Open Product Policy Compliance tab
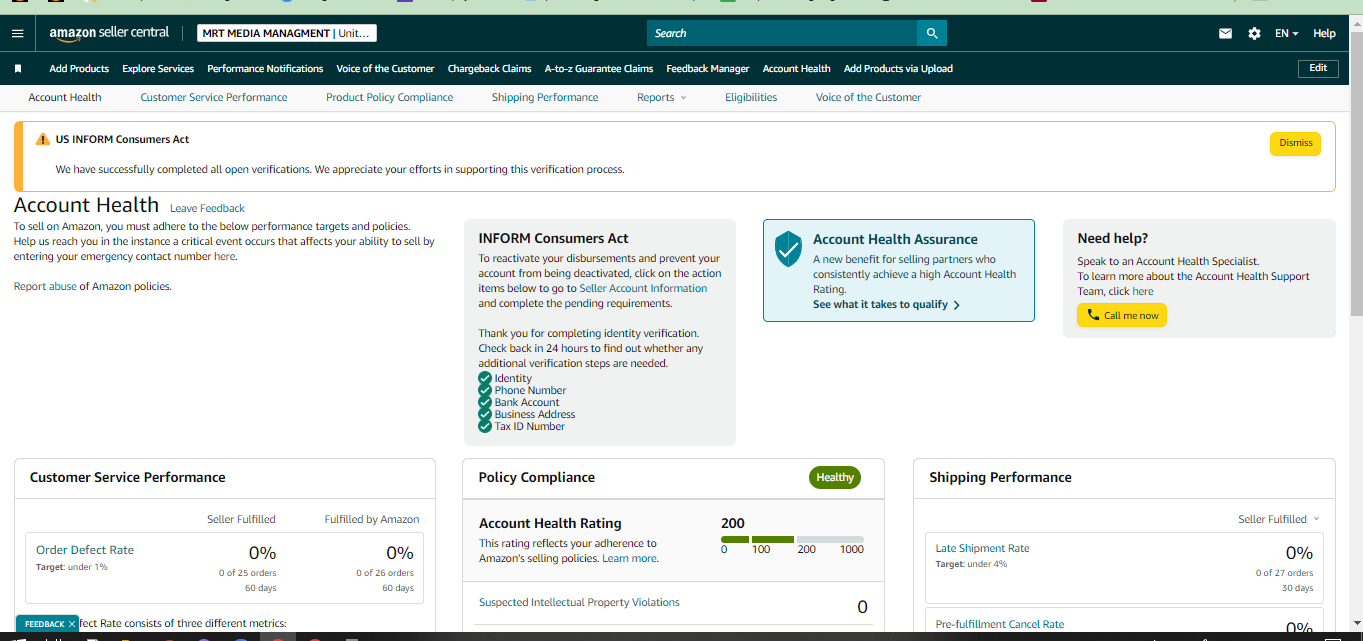Viewport: 1363px width, 641px height. (390, 97)
